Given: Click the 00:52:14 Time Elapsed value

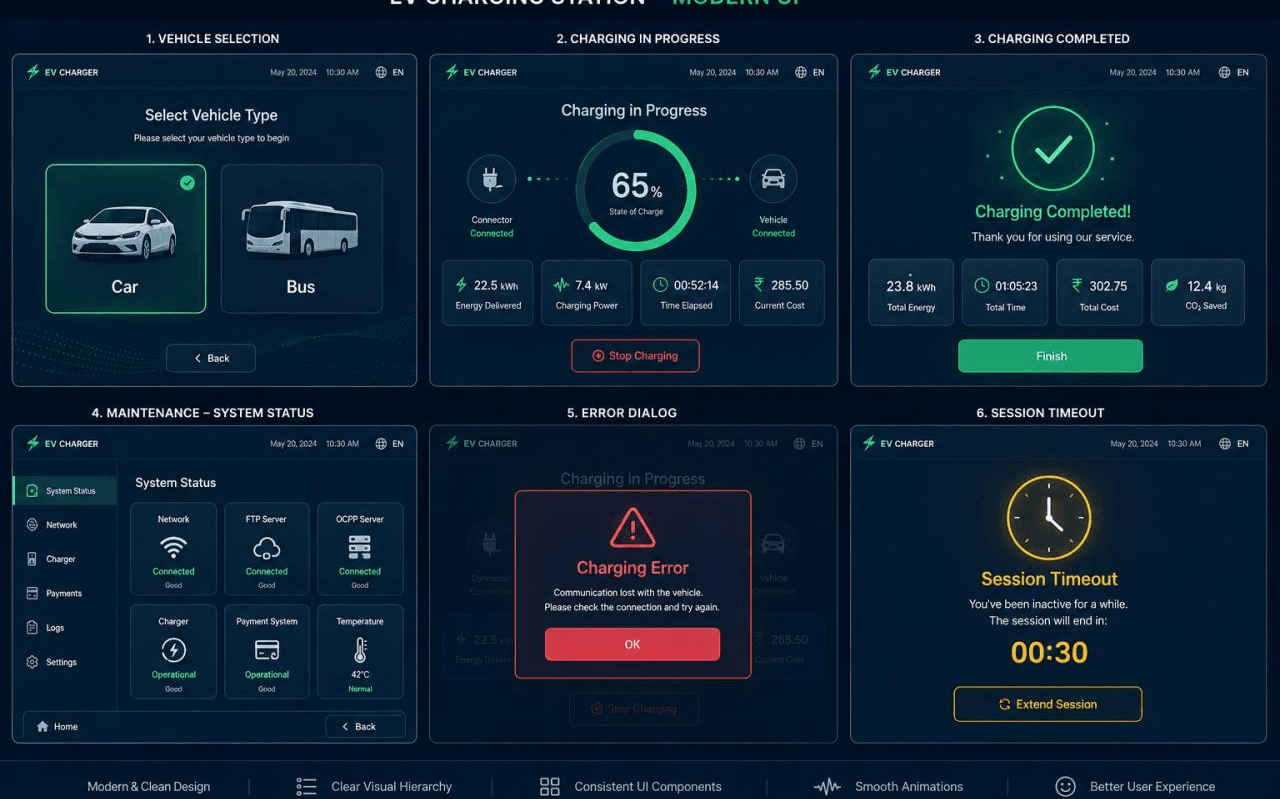Looking at the screenshot, I should pos(696,285).
